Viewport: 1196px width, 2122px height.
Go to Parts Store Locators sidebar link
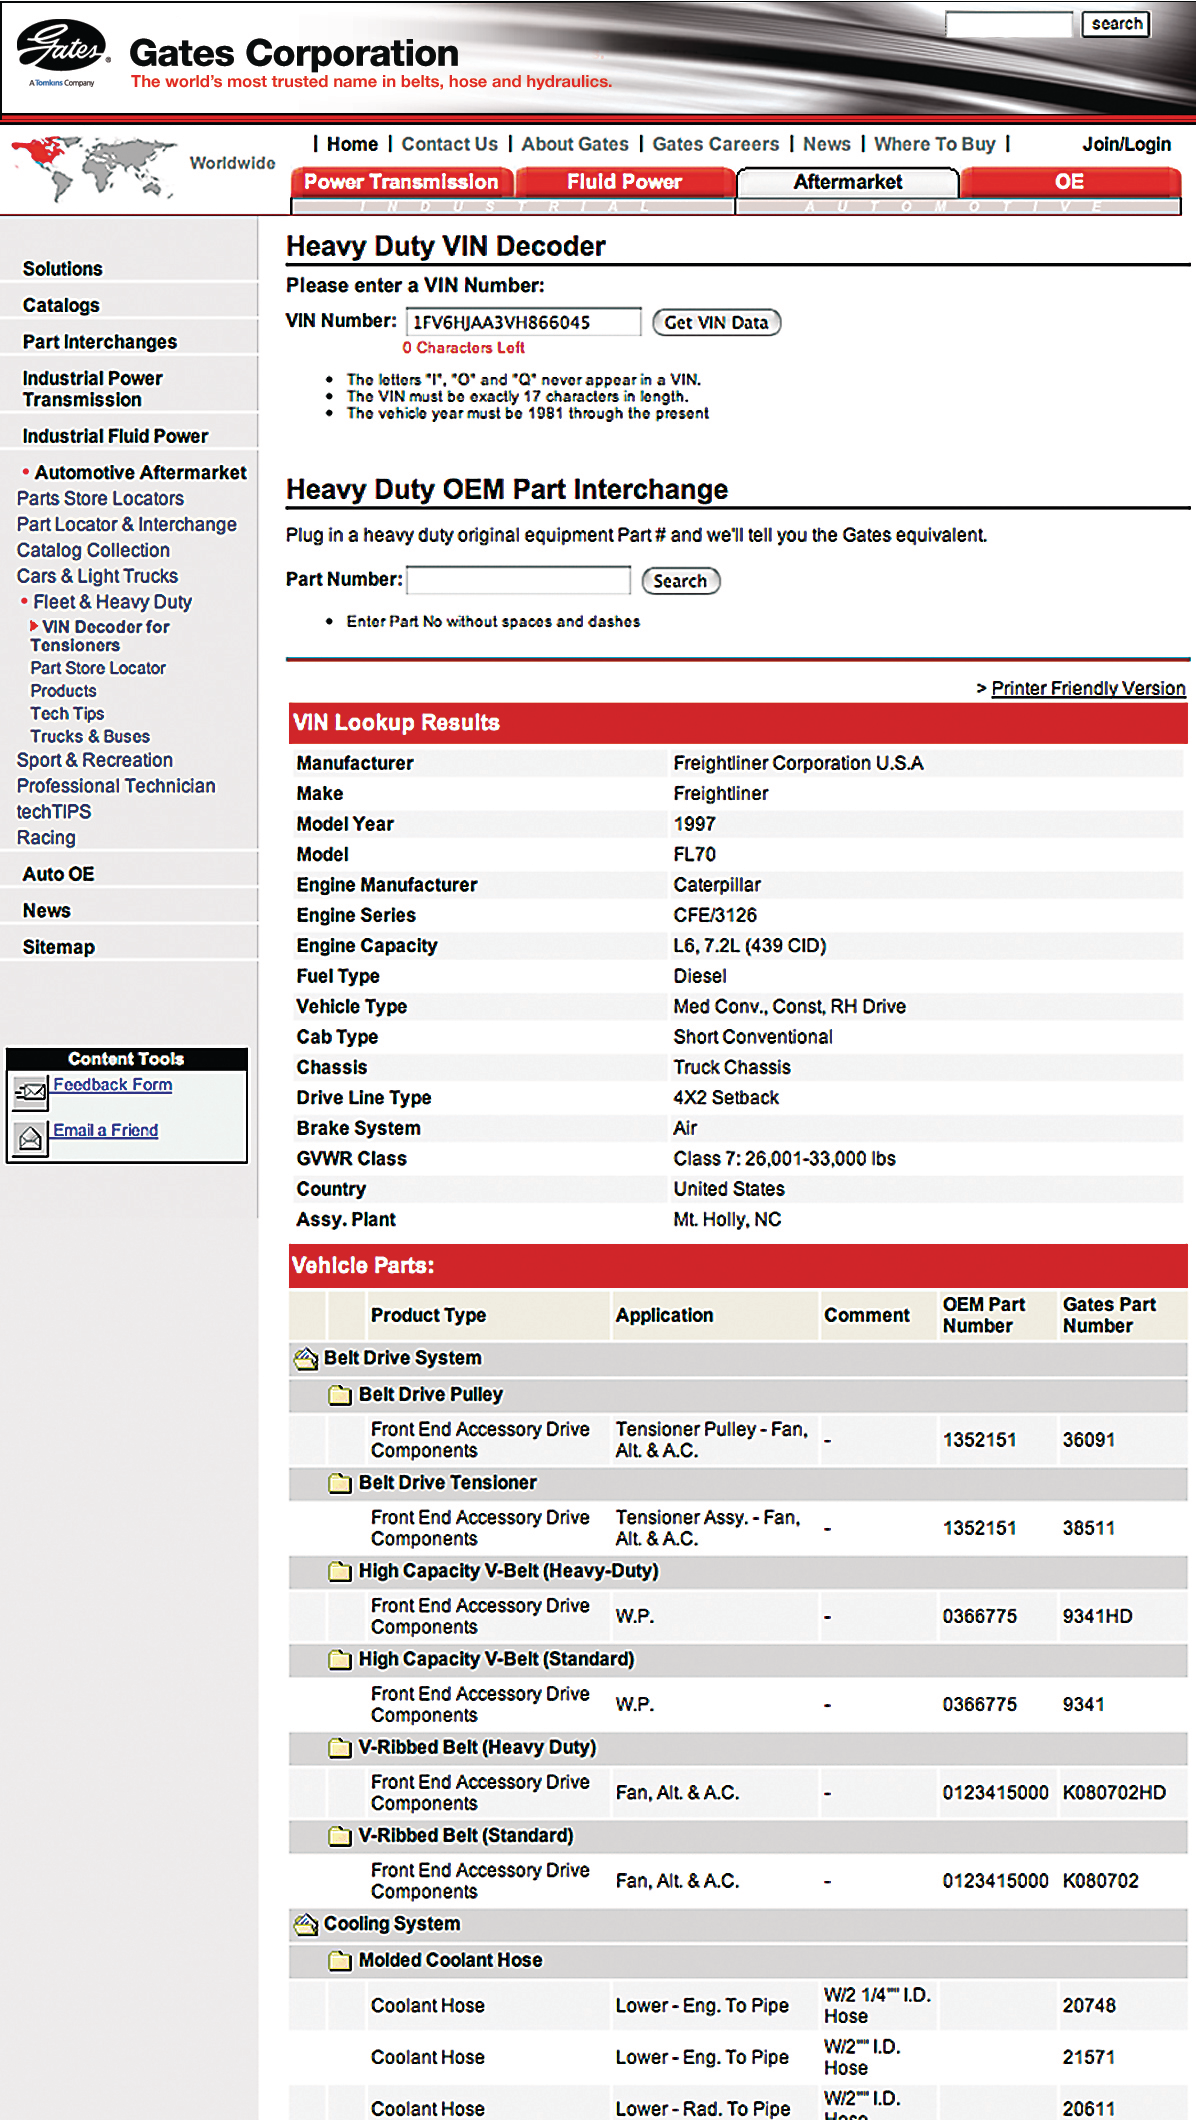point(100,498)
